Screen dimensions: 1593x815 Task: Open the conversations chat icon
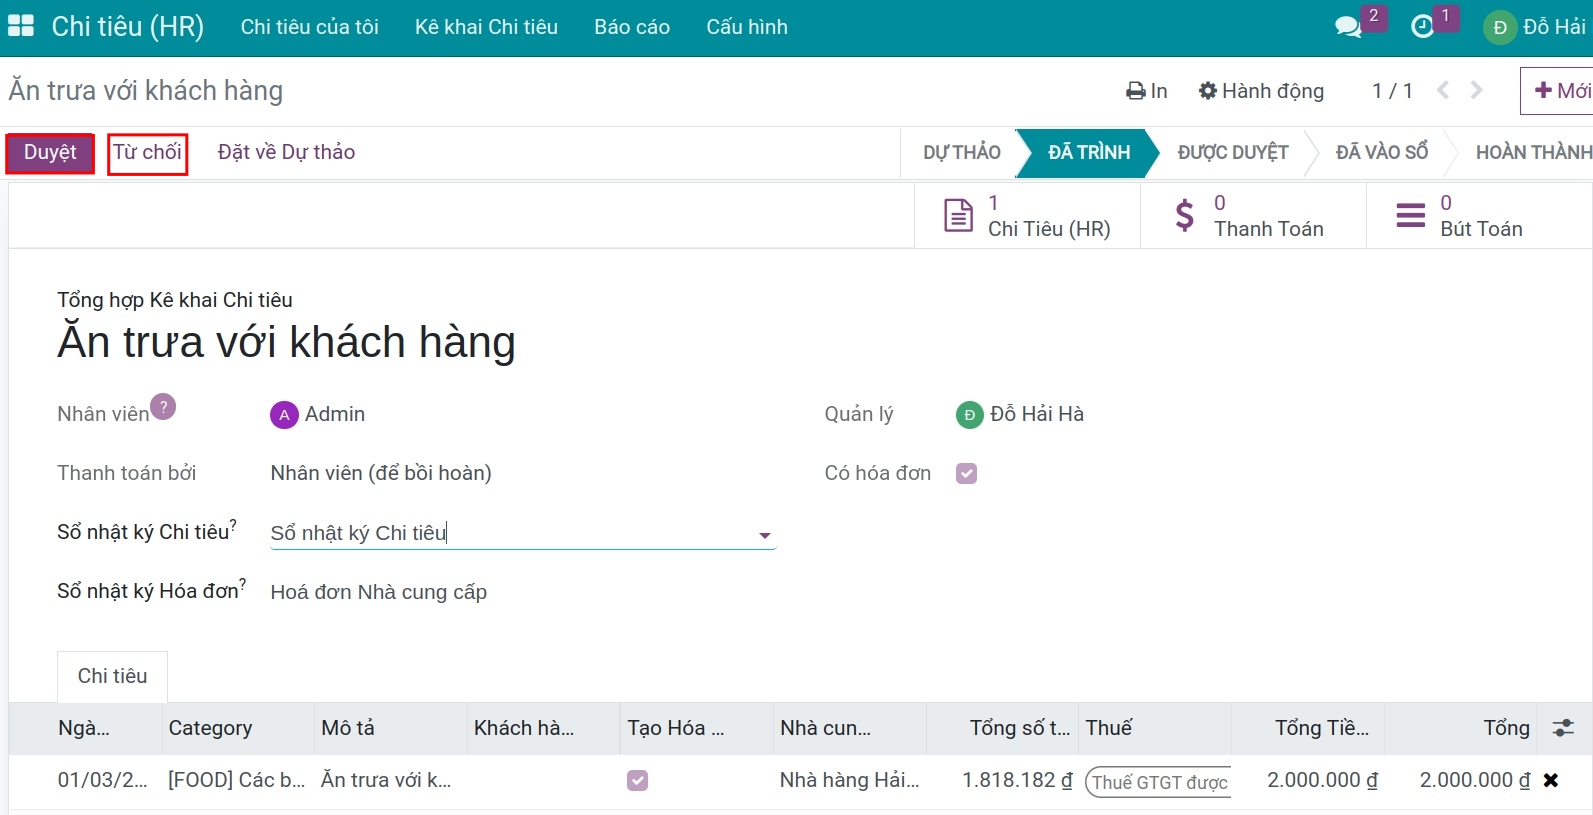pos(1348,27)
